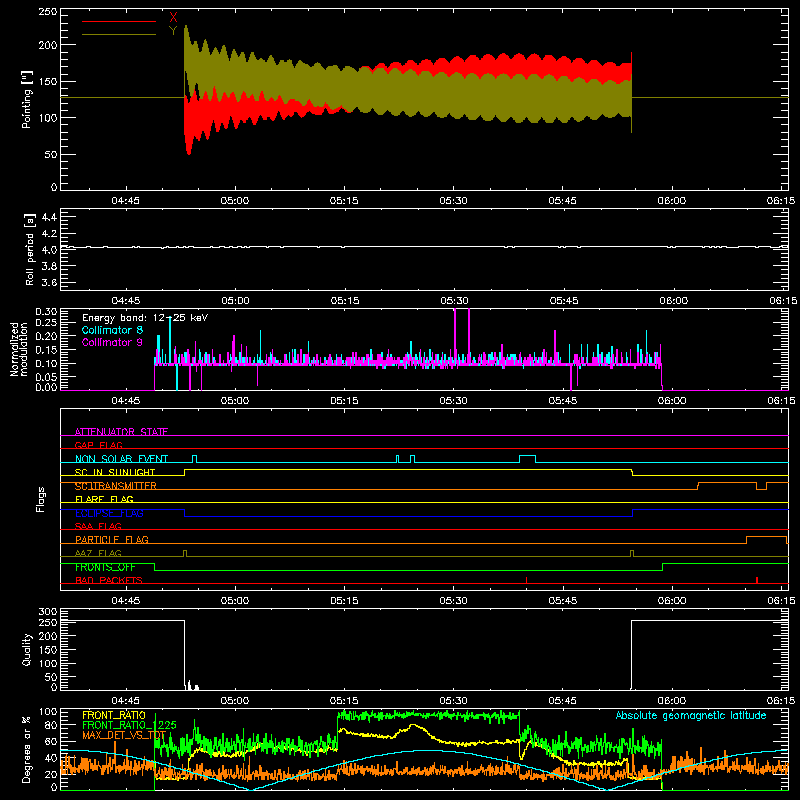This screenshot has width=800, height=800.
Task: Click the "06:00" time label under Flags plot
Action: (671, 601)
